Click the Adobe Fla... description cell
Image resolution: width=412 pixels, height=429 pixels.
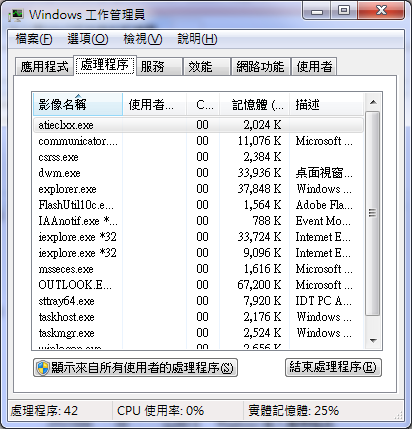tap(324, 205)
